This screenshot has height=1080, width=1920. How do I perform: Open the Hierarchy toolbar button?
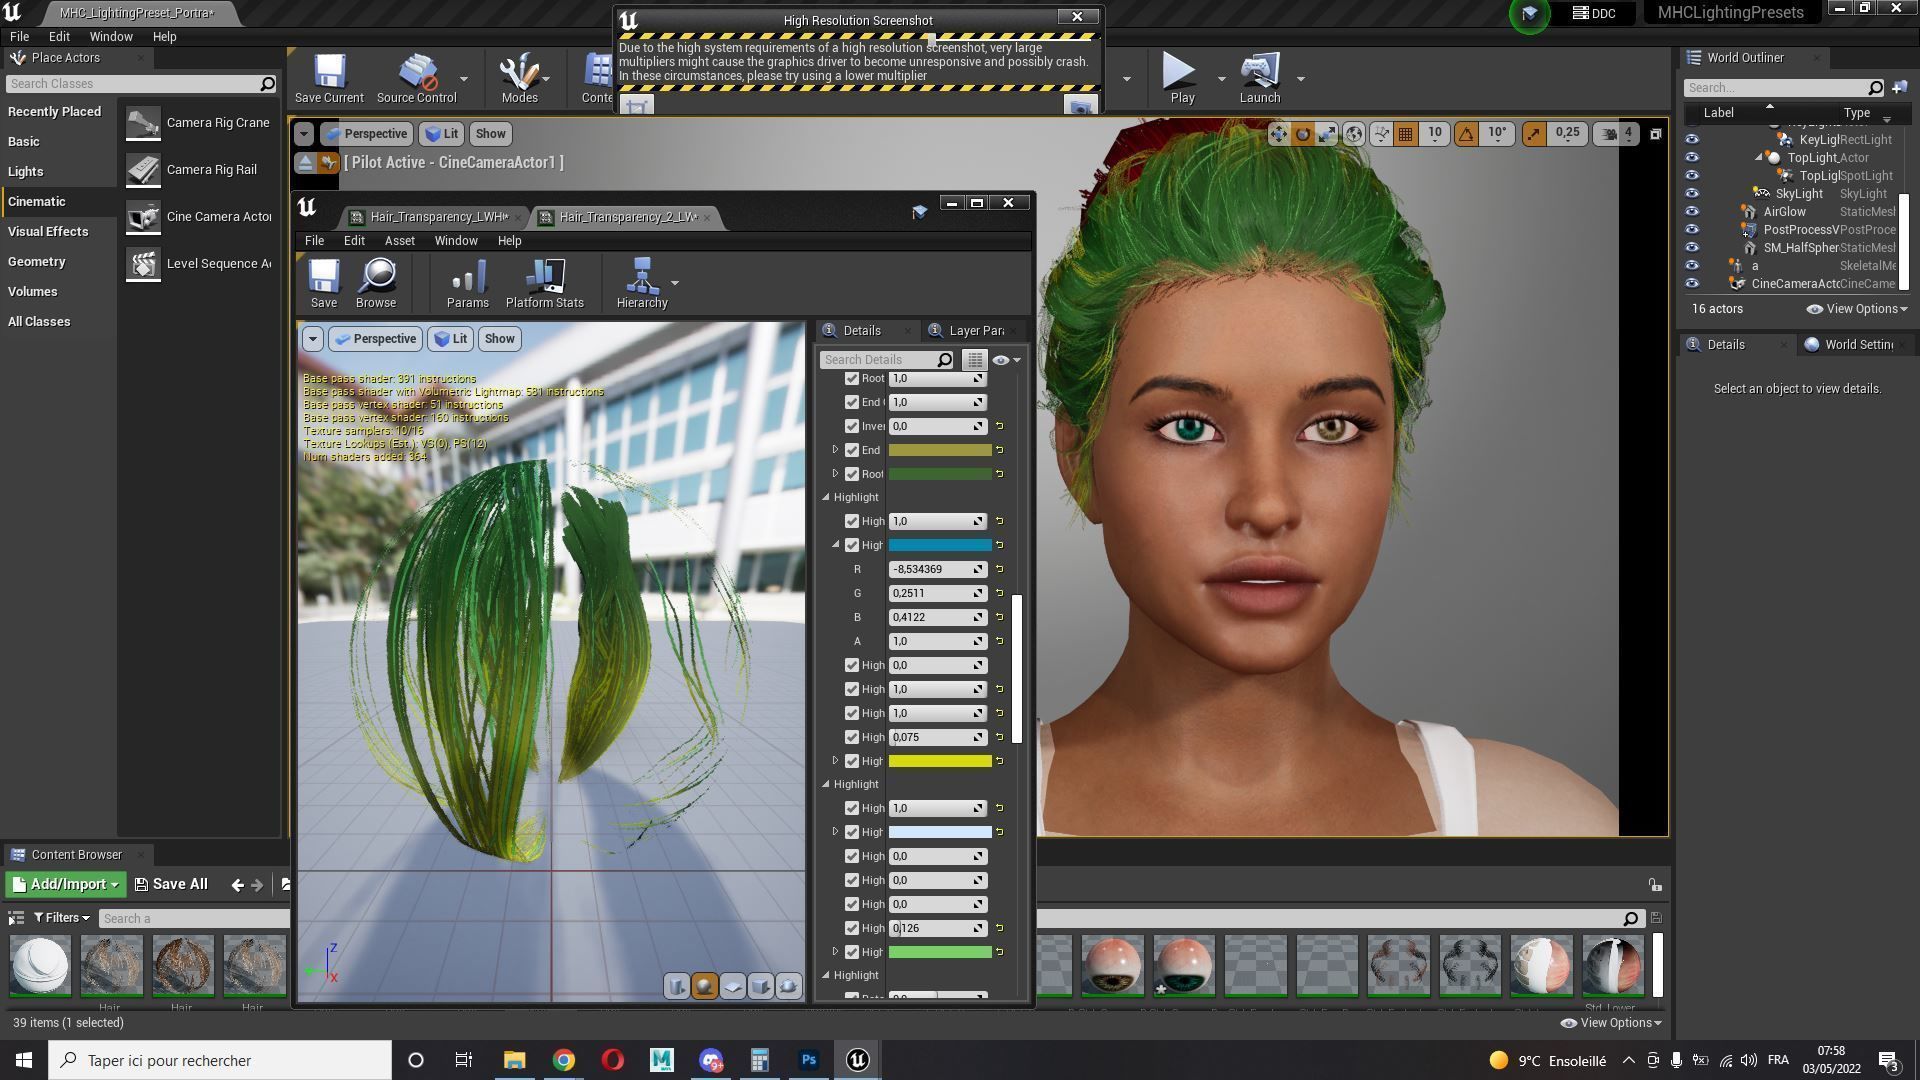[x=641, y=283]
